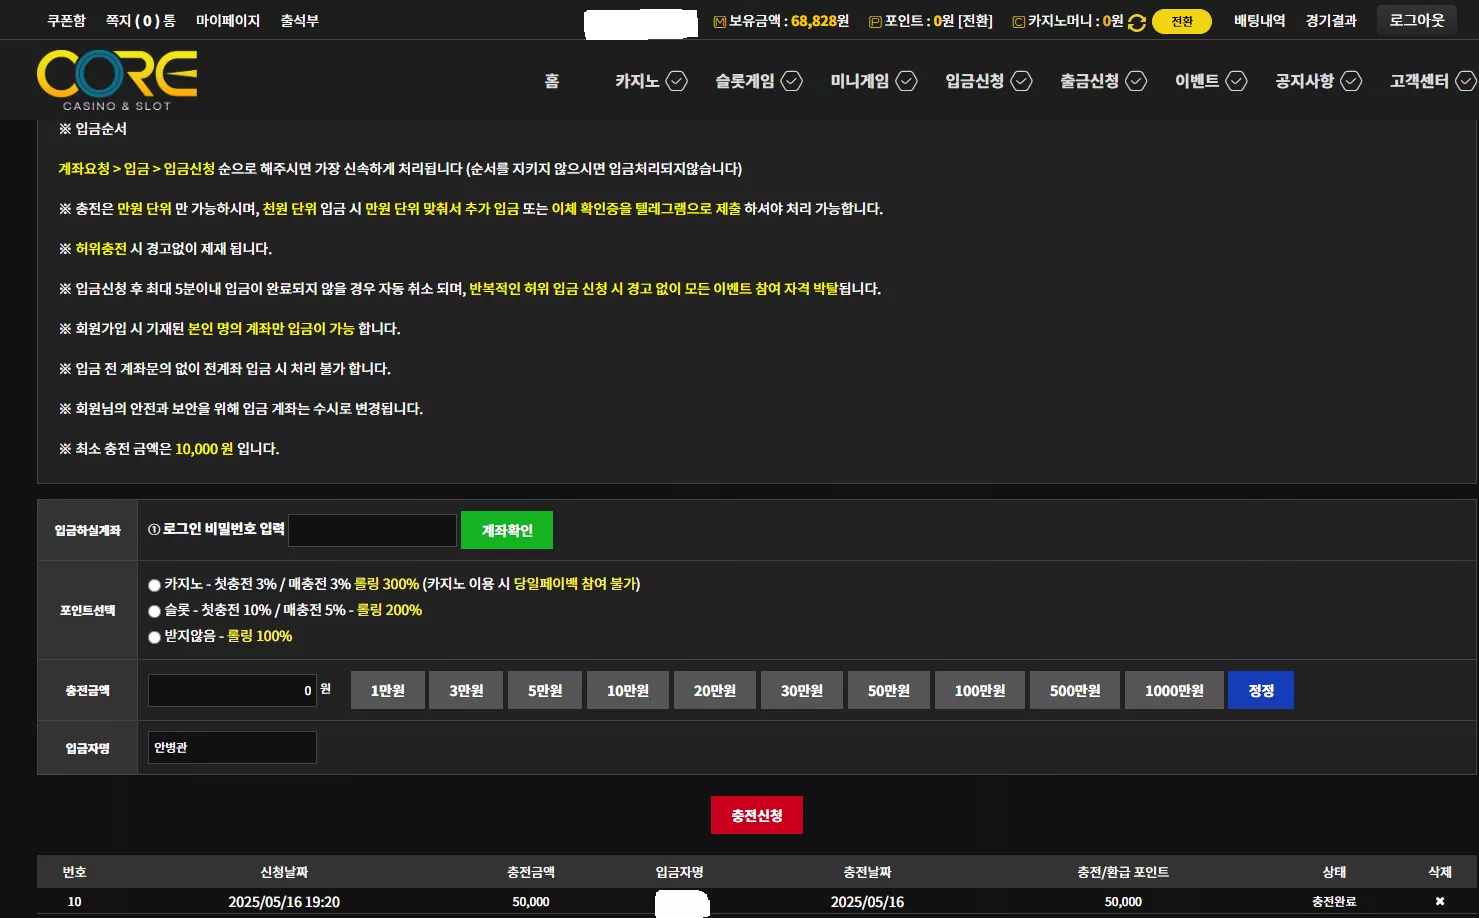Click the 포인트 P icon
The width and height of the screenshot is (1479, 918).
point(875,22)
